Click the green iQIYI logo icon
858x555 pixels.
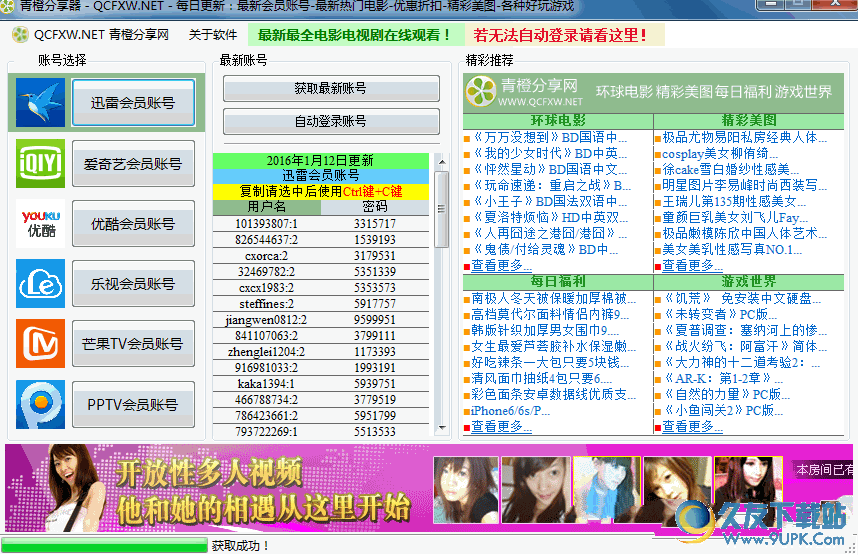tap(40, 164)
